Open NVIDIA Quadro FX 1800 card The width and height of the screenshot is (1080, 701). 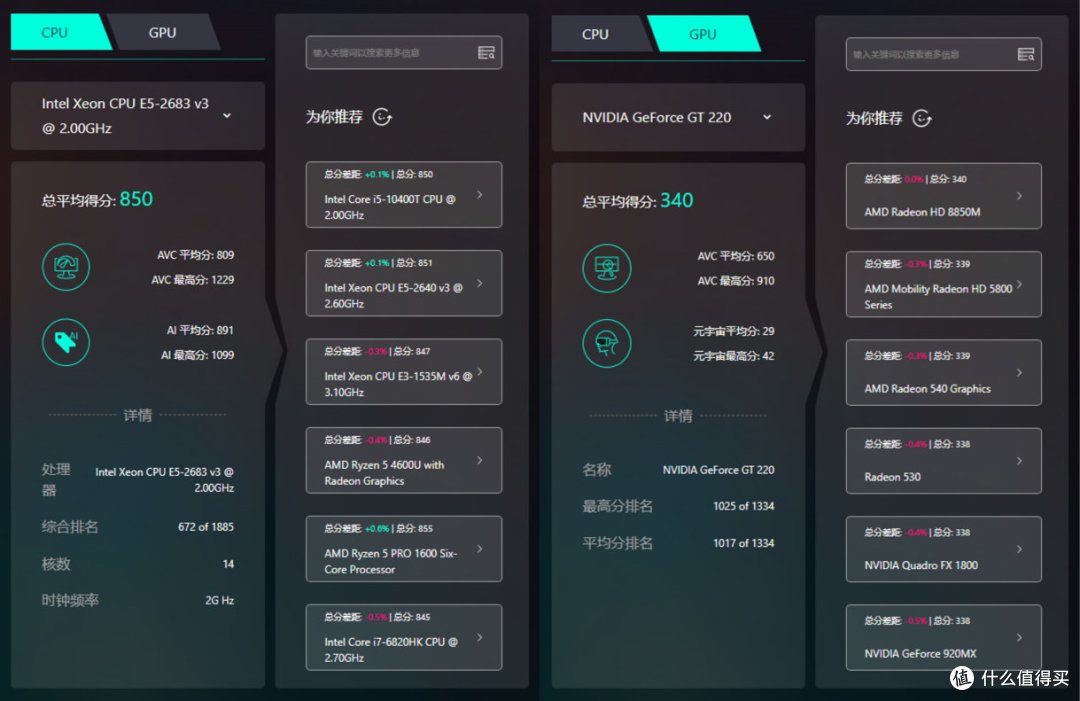point(944,549)
